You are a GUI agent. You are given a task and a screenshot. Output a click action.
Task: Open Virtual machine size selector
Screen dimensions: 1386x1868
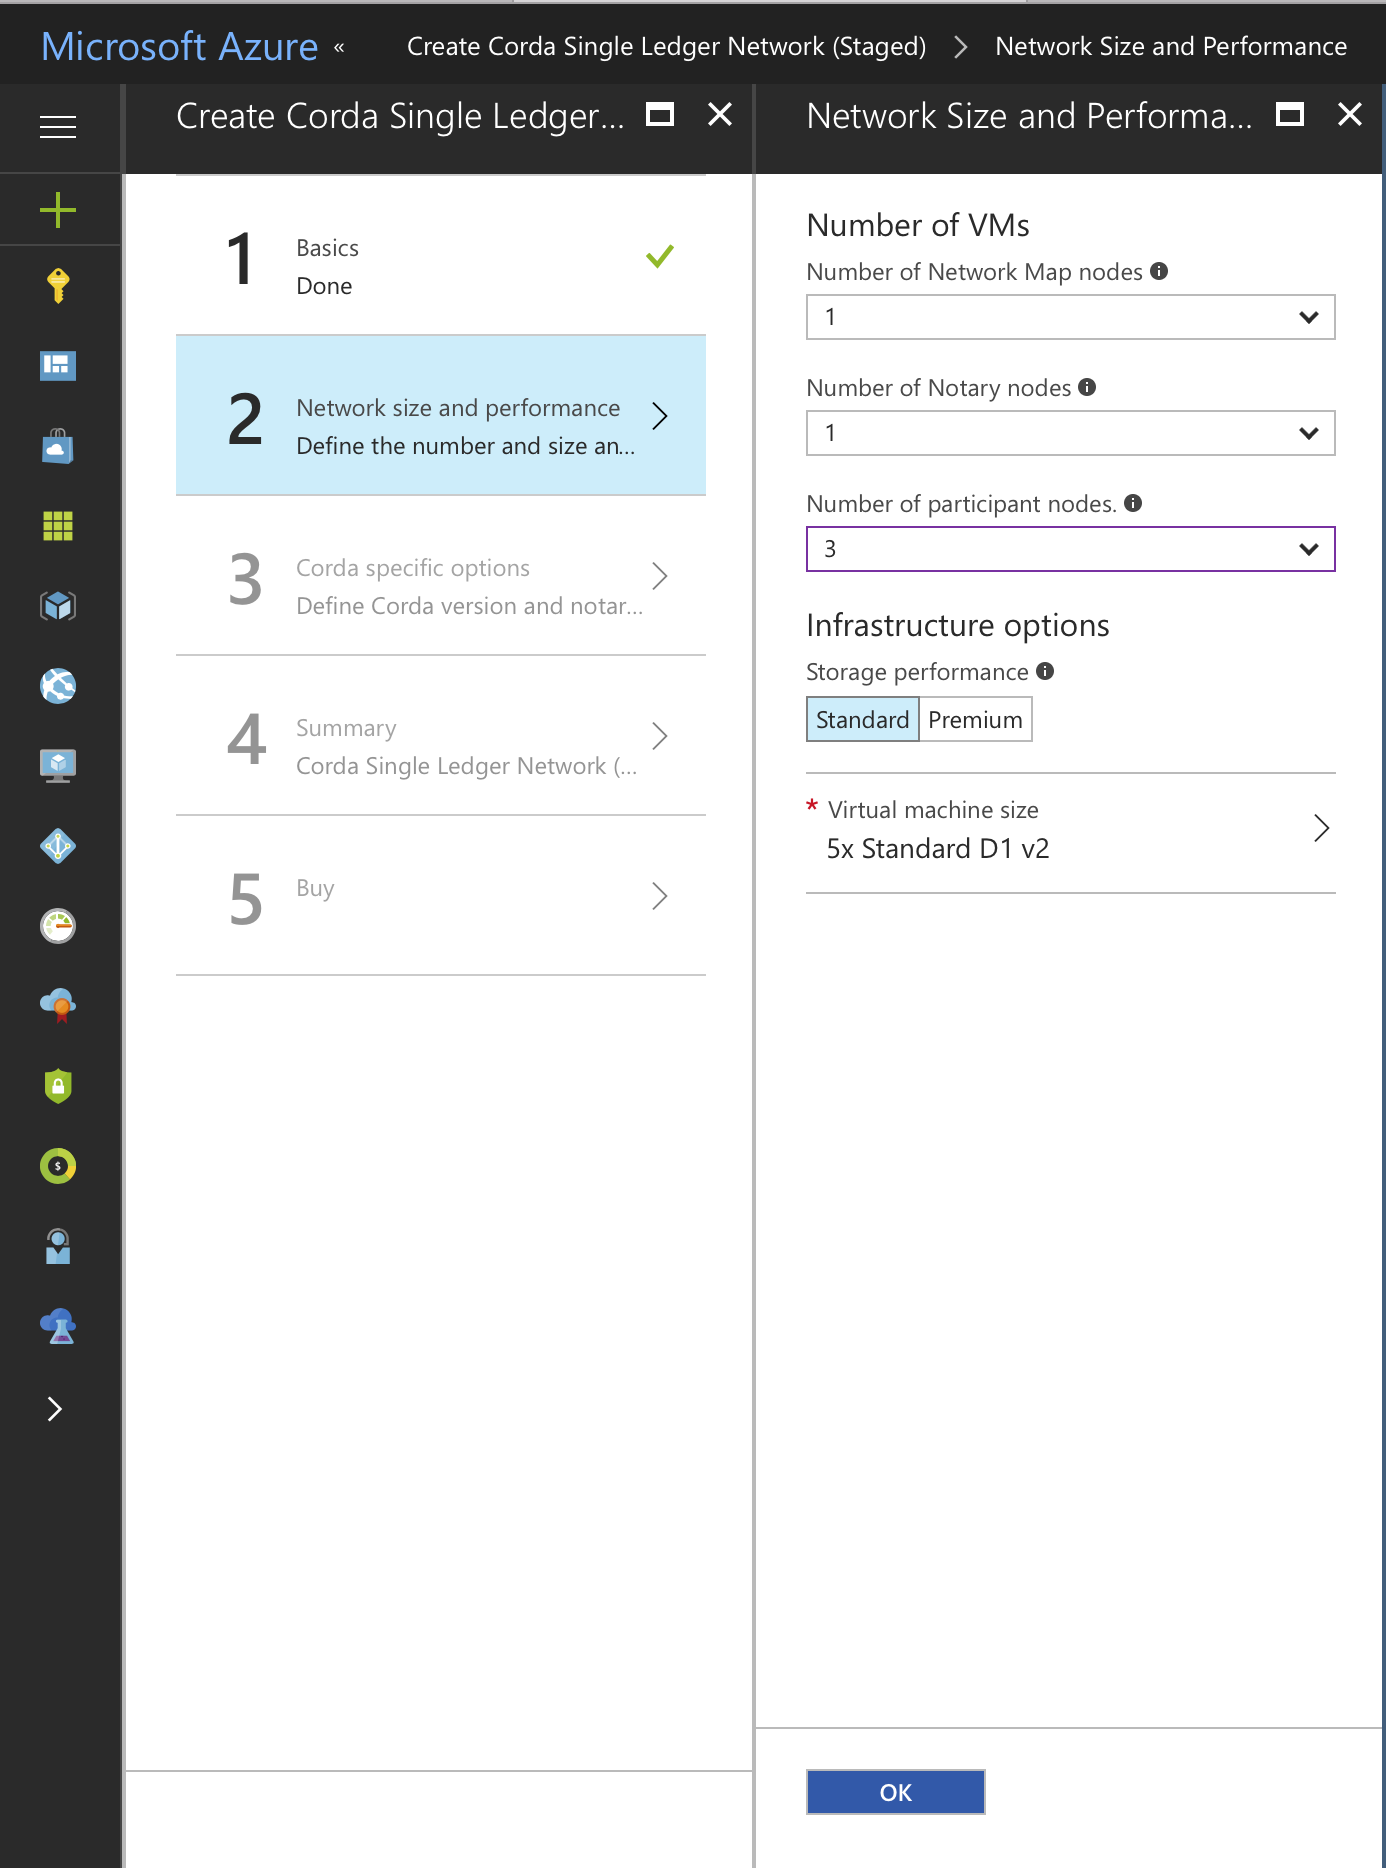click(x=1070, y=830)
